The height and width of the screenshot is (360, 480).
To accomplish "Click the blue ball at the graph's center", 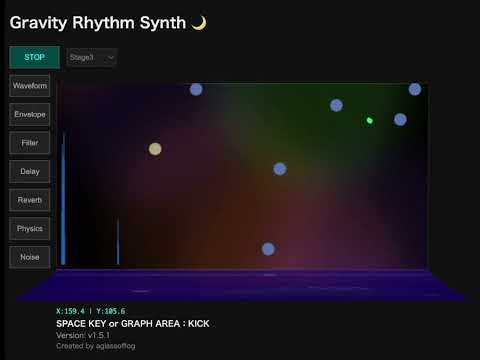I will pos(280,169).
